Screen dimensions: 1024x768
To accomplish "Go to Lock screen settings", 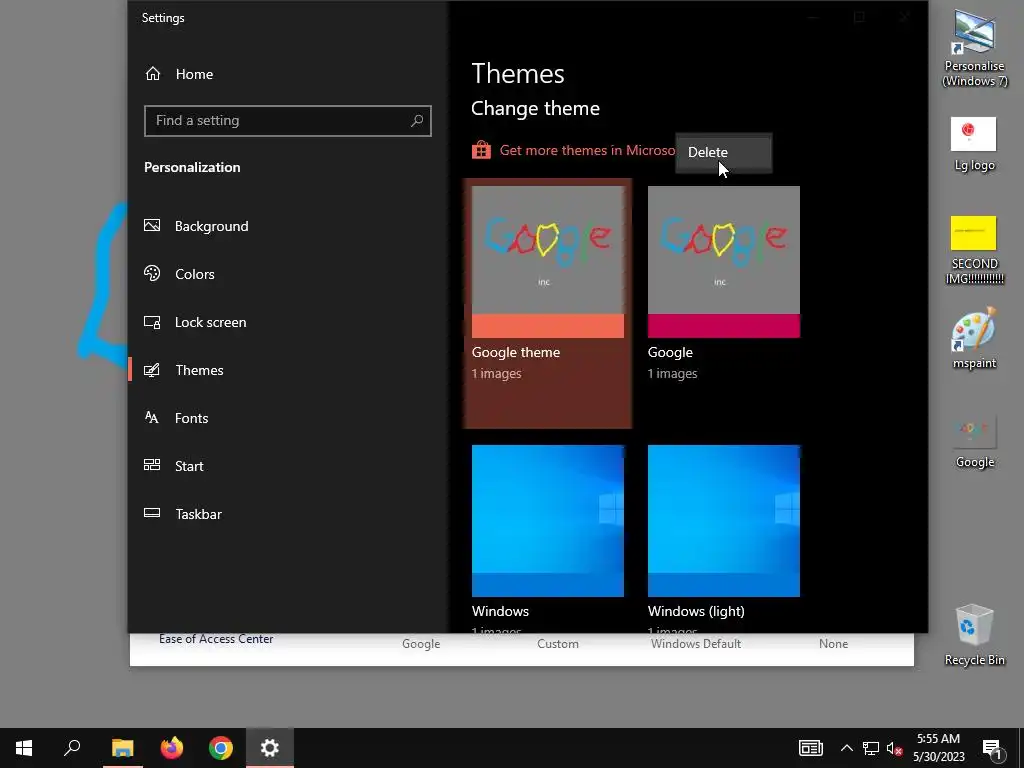I will (210, 322).
